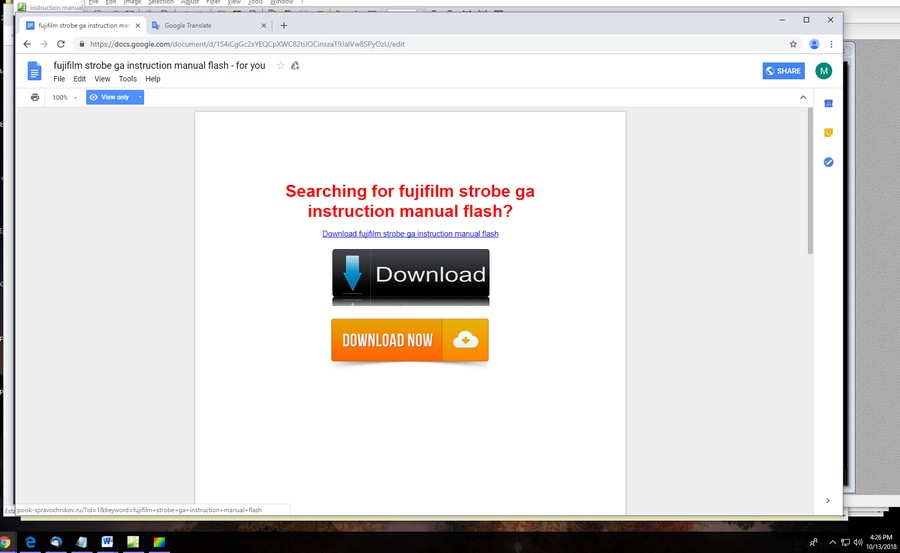This screenshot has width=900, height=553.
Task: Open the View menu in Docs
Action: click(102, 79)
